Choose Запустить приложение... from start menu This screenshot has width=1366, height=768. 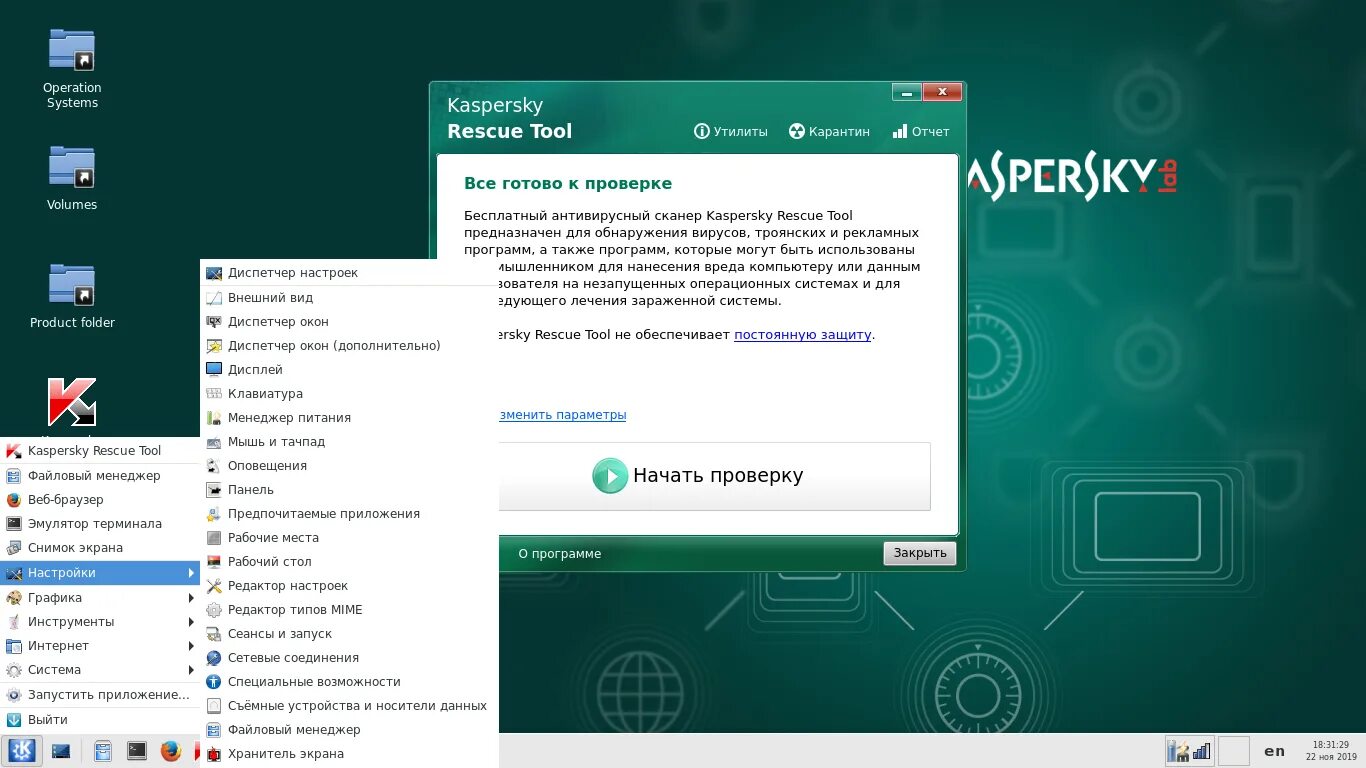[x=100, y=695]
